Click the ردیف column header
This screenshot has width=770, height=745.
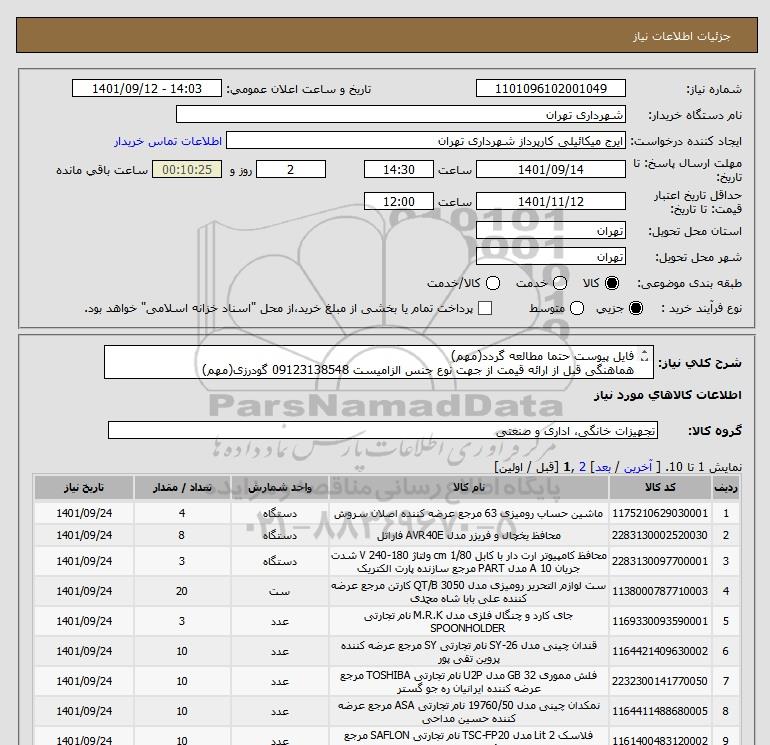pos(725,487)
